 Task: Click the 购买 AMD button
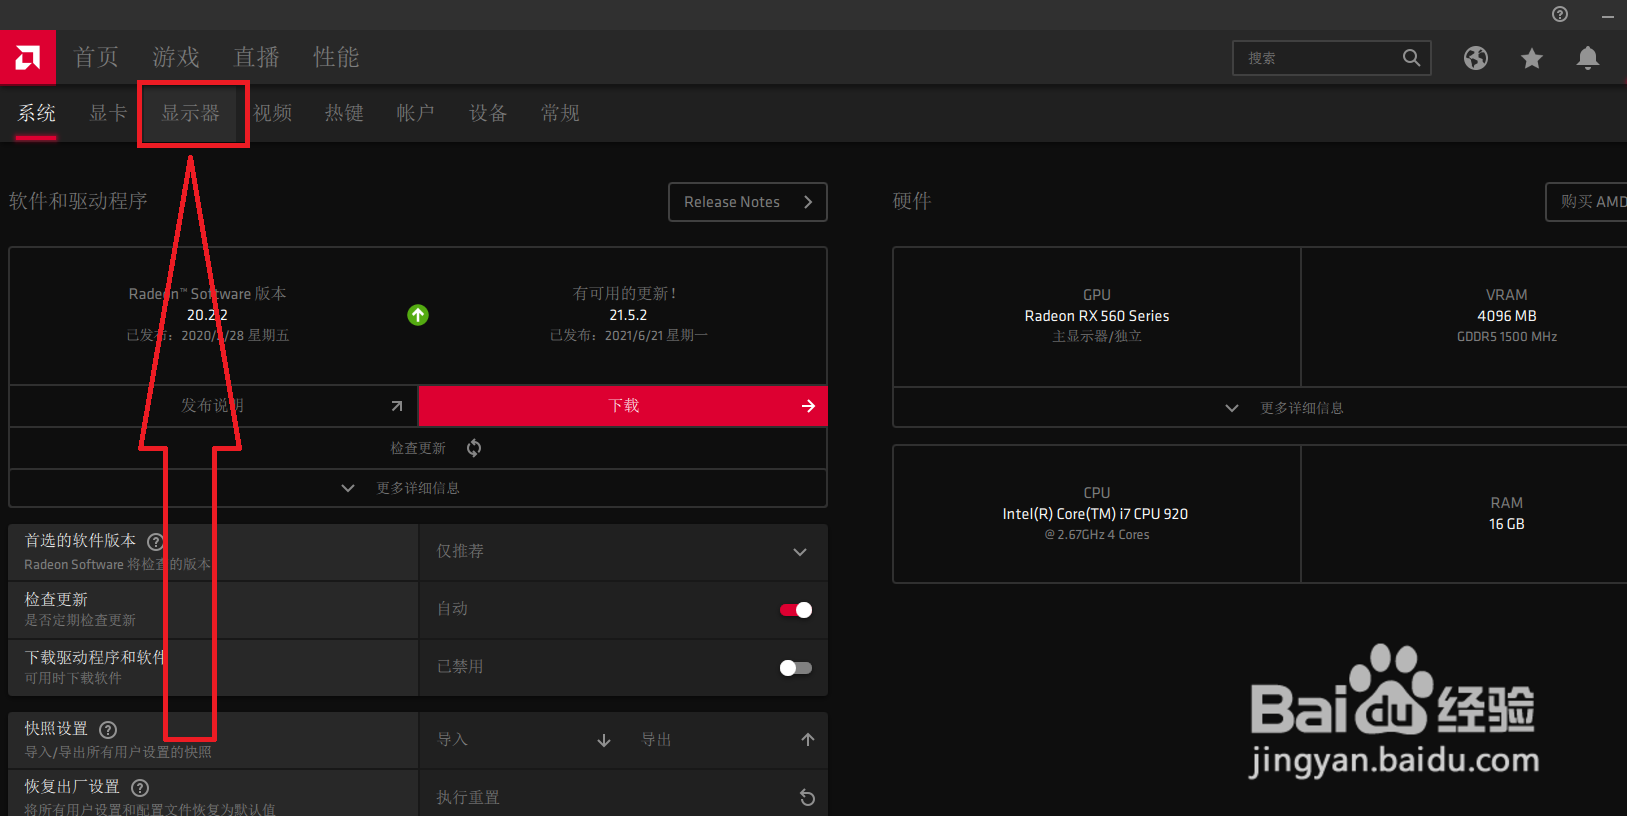[x=1587, y=202]
